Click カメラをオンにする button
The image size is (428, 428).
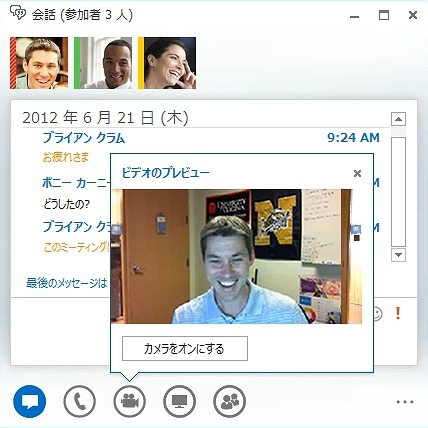(x=185, y=349)
